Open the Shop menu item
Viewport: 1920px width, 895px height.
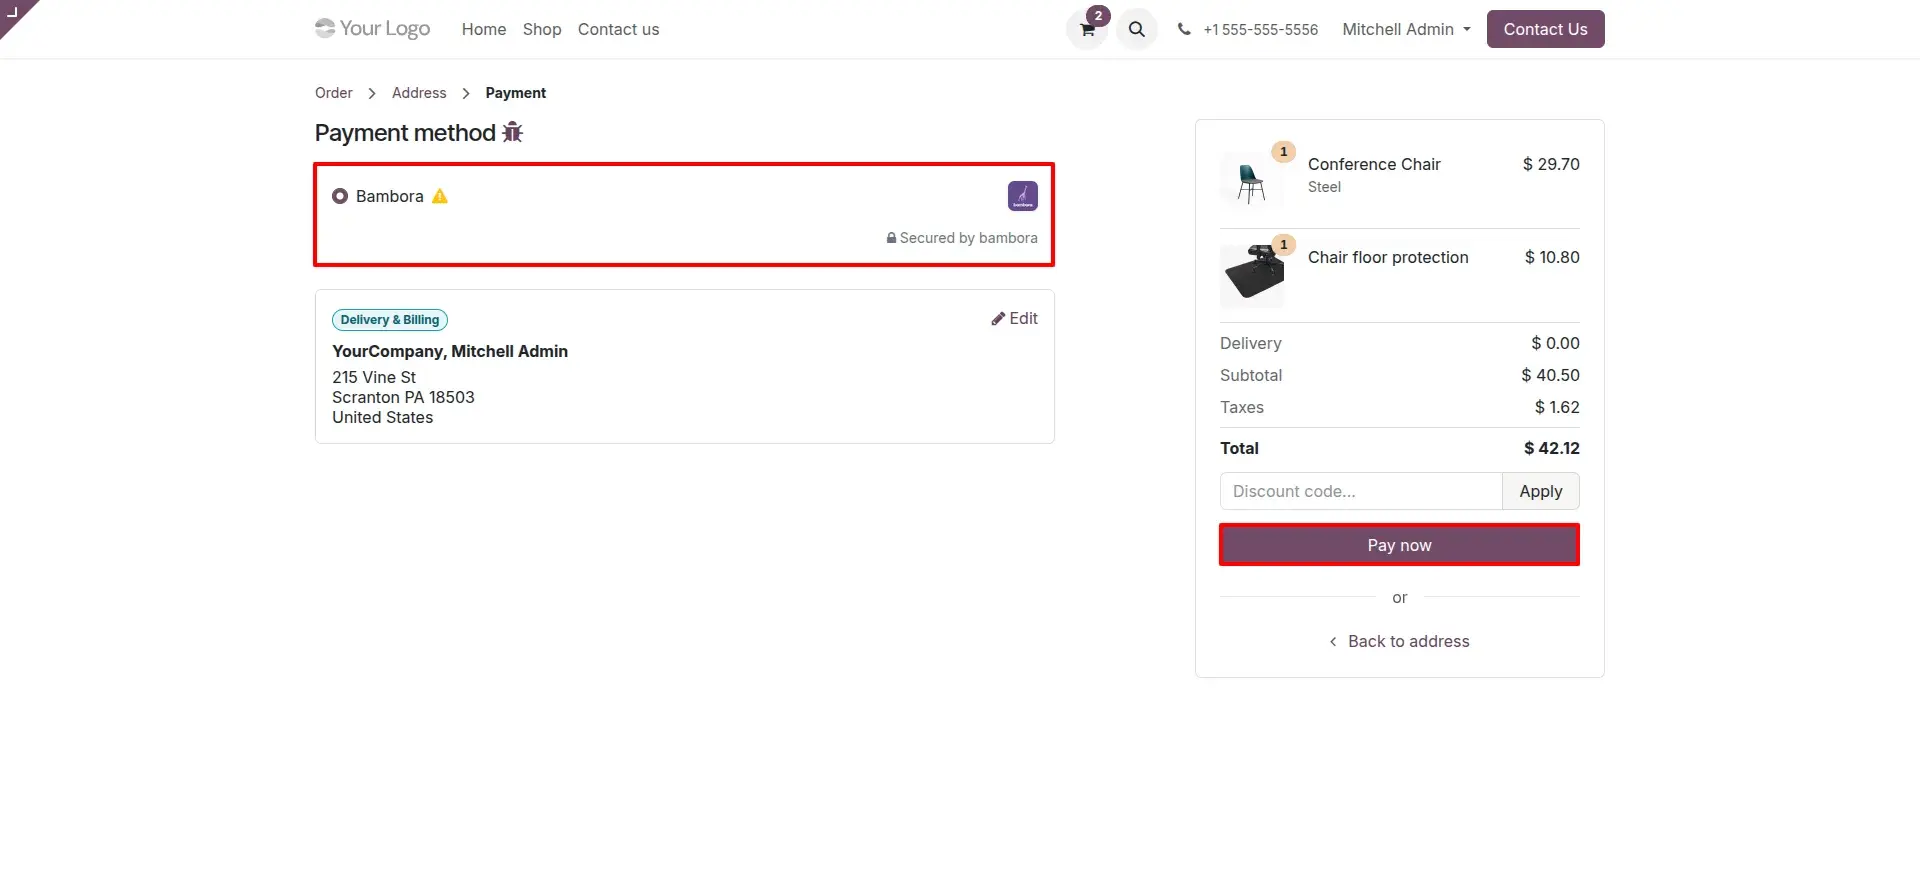point(542,29)
